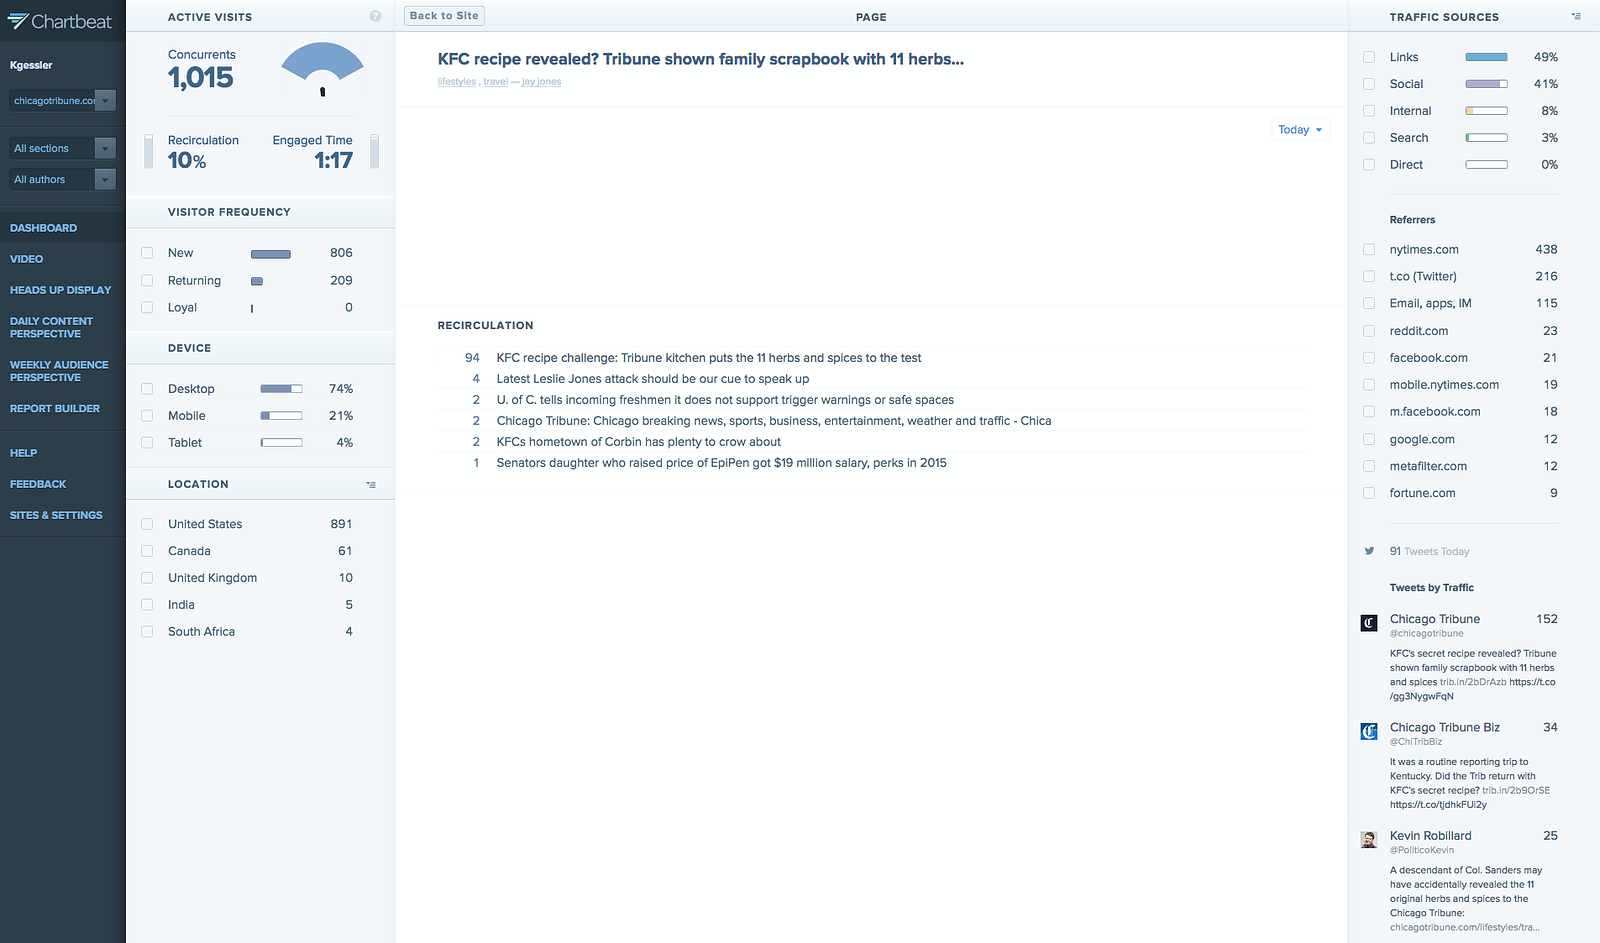1600x943 pixels.
Task: Check the New visitors checkbox
Action: point(147,253)
